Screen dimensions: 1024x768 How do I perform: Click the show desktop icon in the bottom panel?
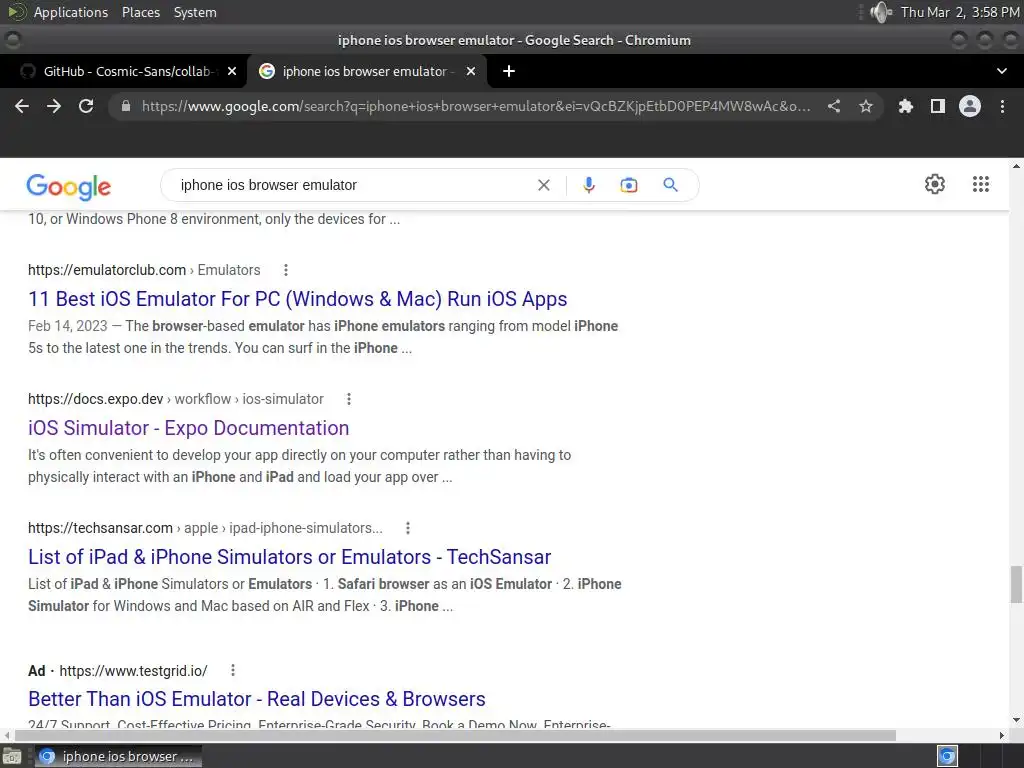point(11,756)
